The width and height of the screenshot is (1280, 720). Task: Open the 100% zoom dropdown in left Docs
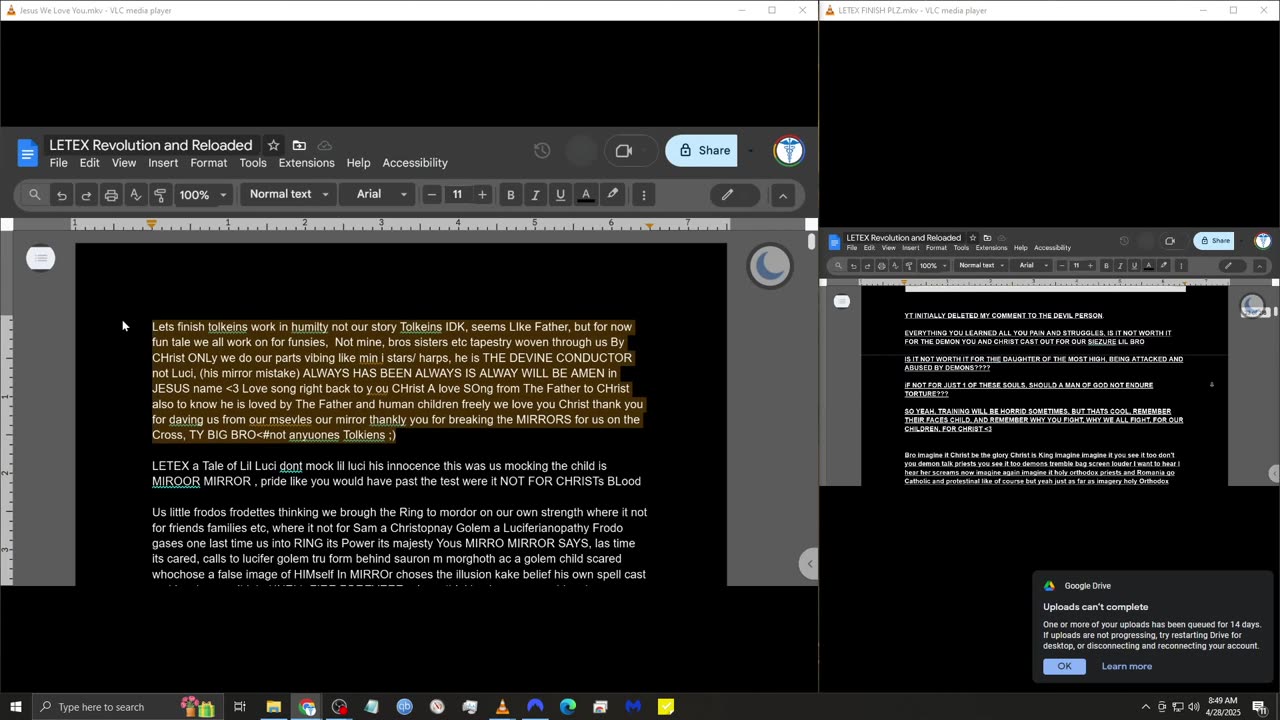[x=203, y=195]
